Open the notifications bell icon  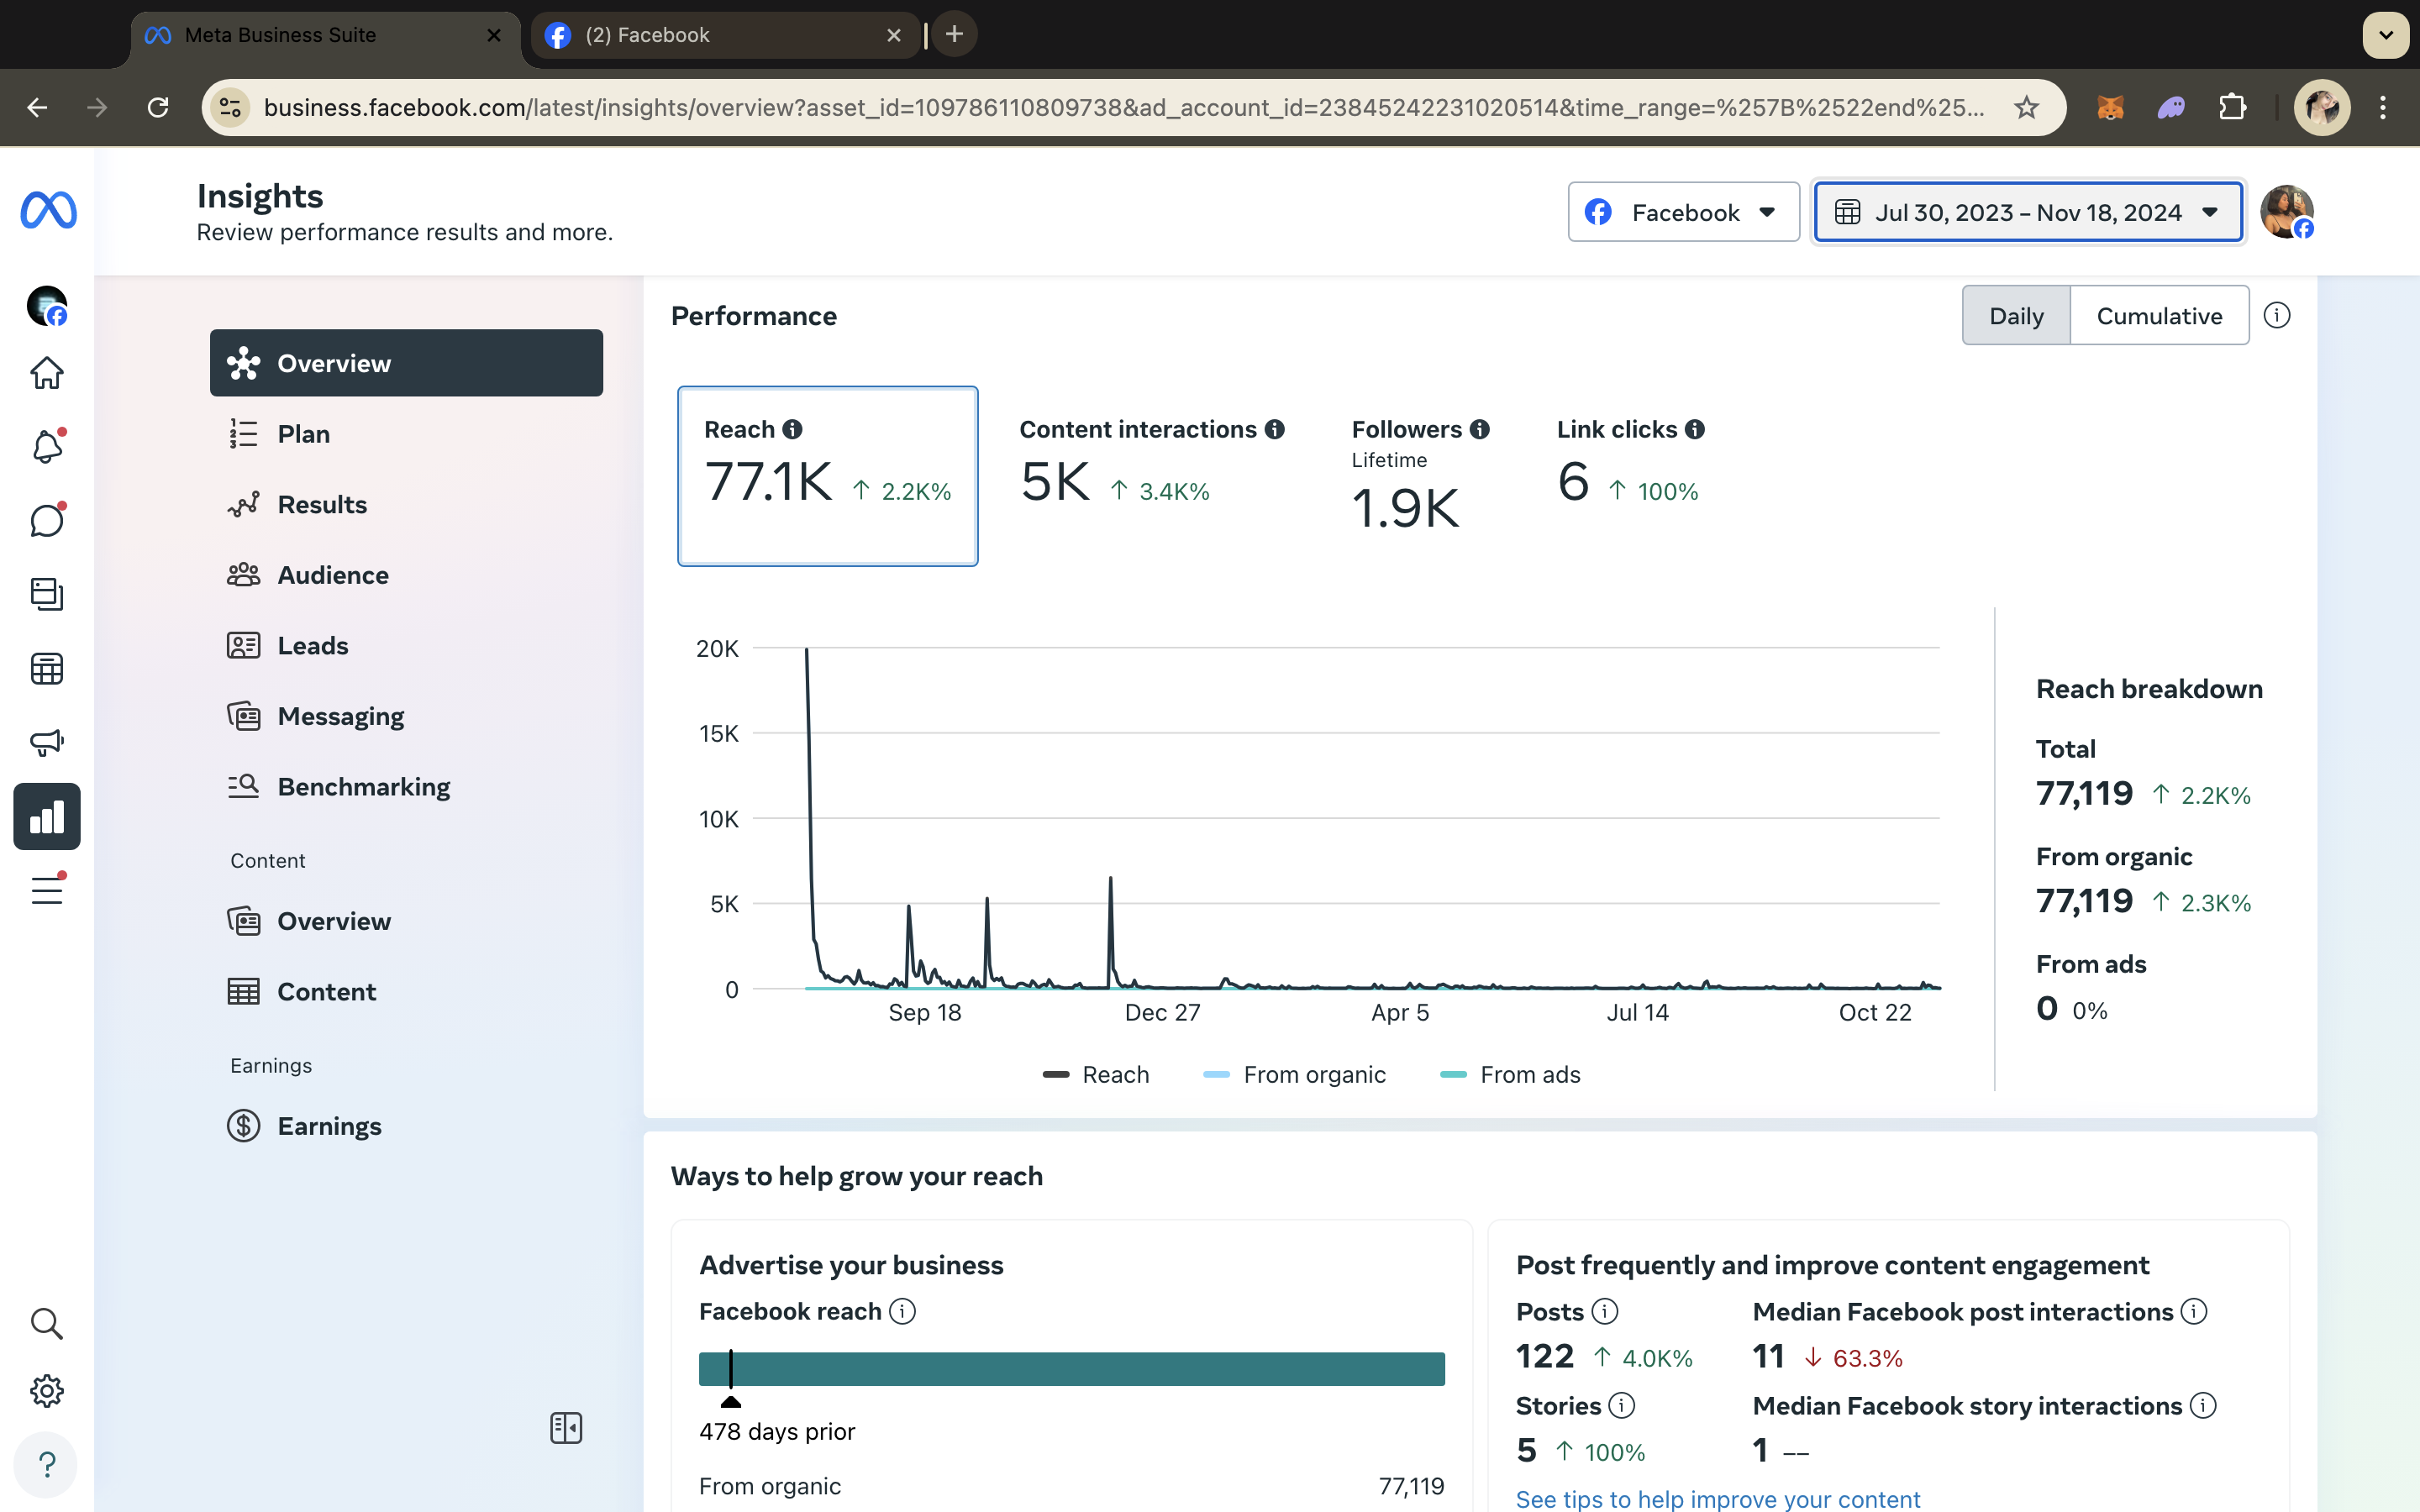tap(46, 446)
